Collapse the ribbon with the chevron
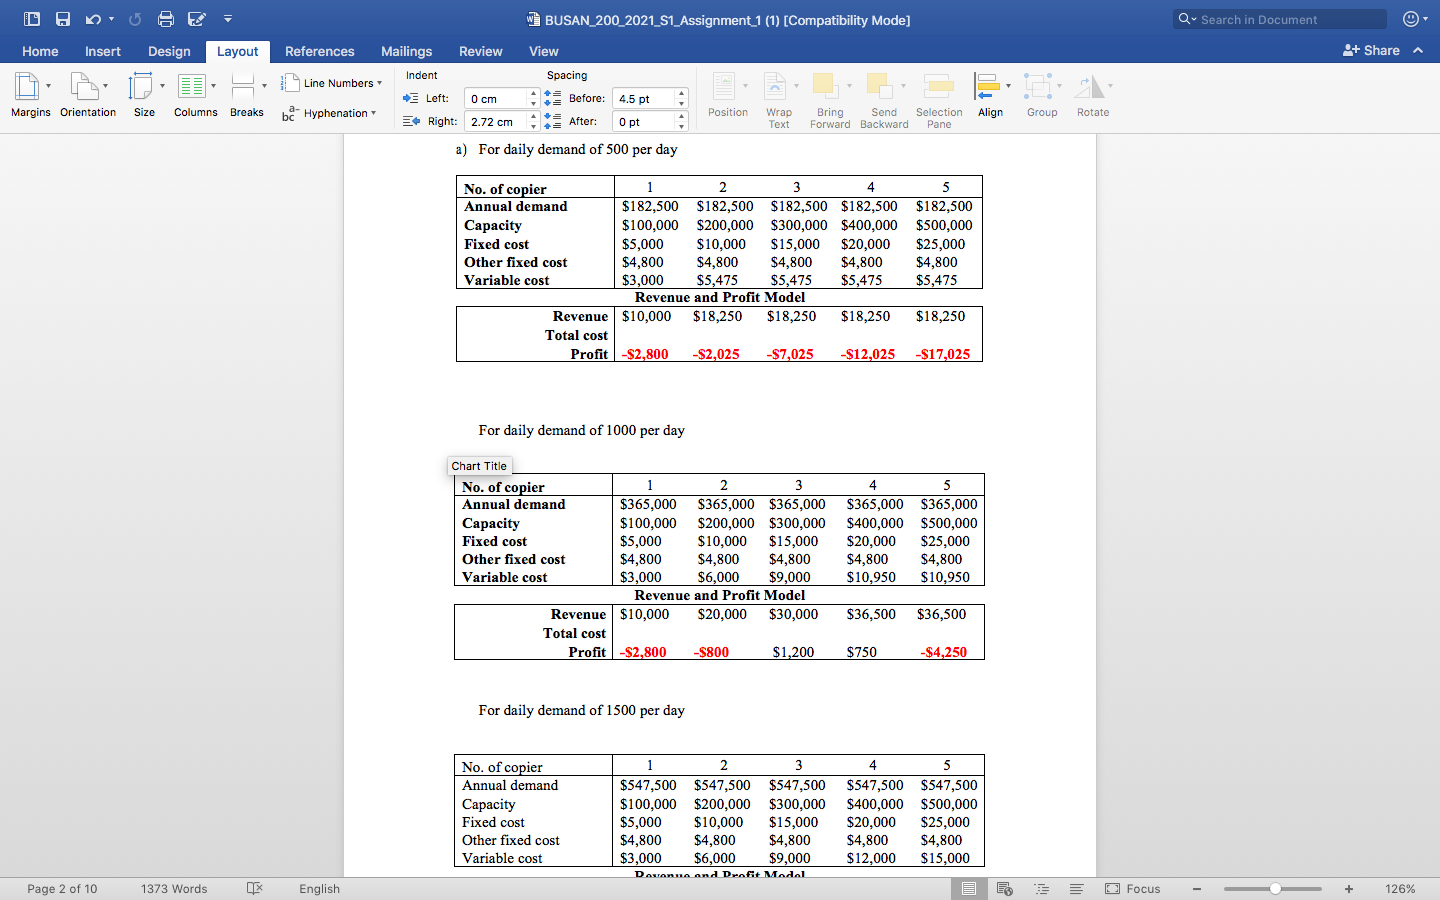 click(x=1418, y=50)
